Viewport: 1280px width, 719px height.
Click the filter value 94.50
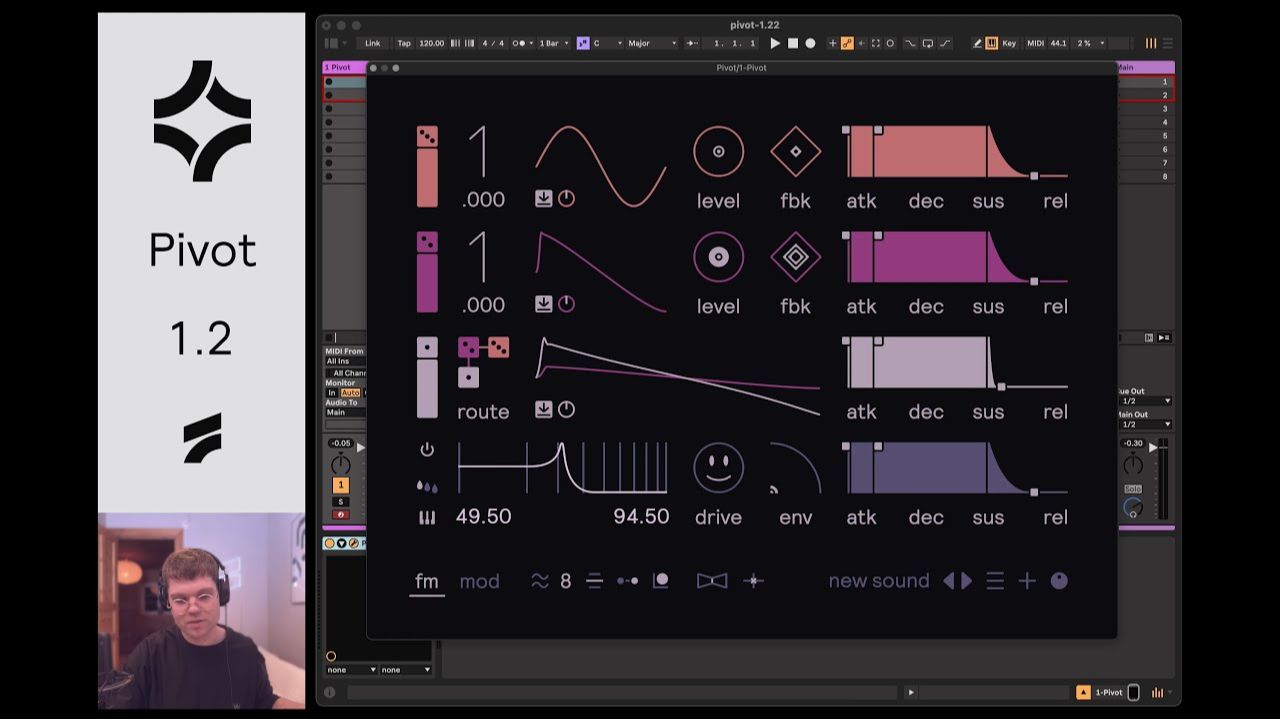point(641,517)
